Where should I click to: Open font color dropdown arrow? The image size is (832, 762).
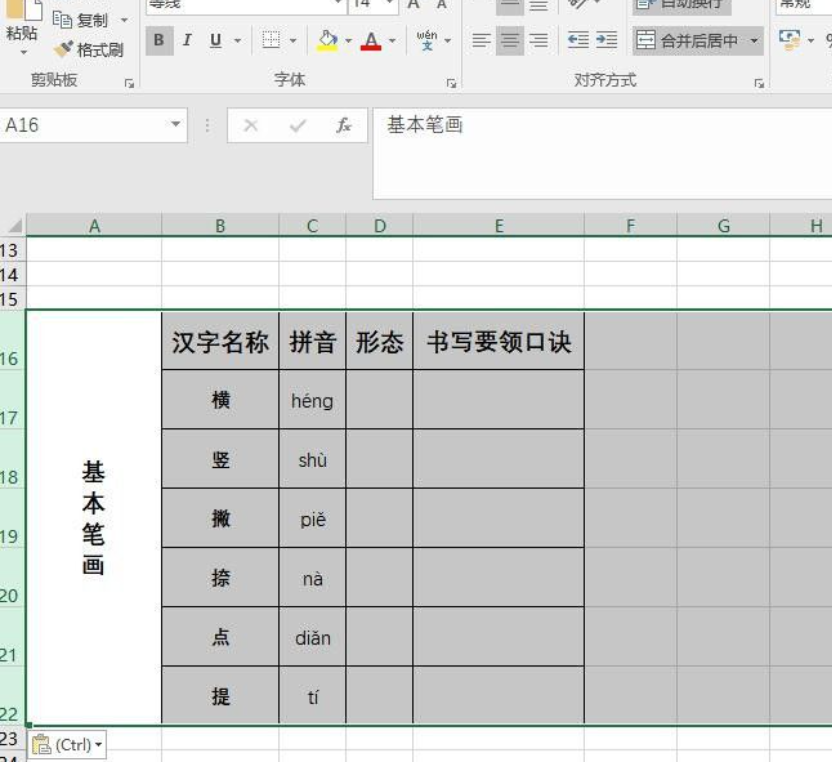[393, 41]
